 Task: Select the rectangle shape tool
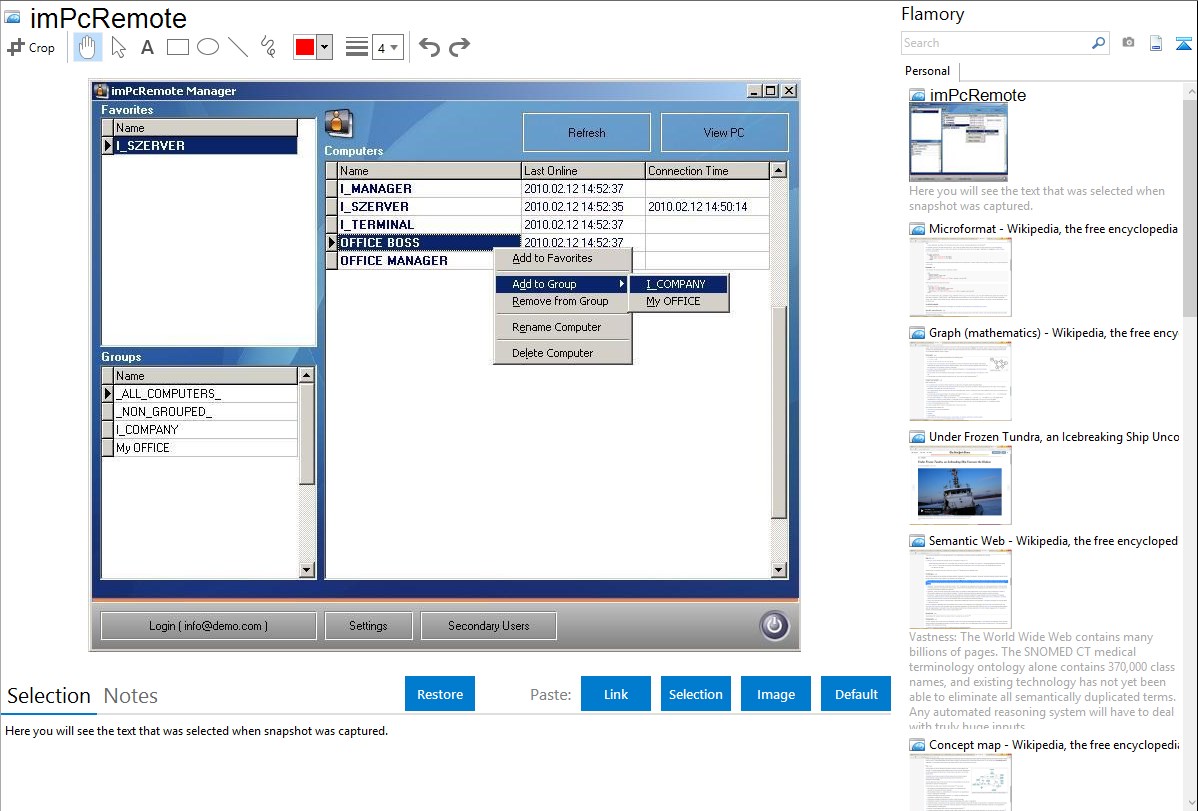coord(177,47)
